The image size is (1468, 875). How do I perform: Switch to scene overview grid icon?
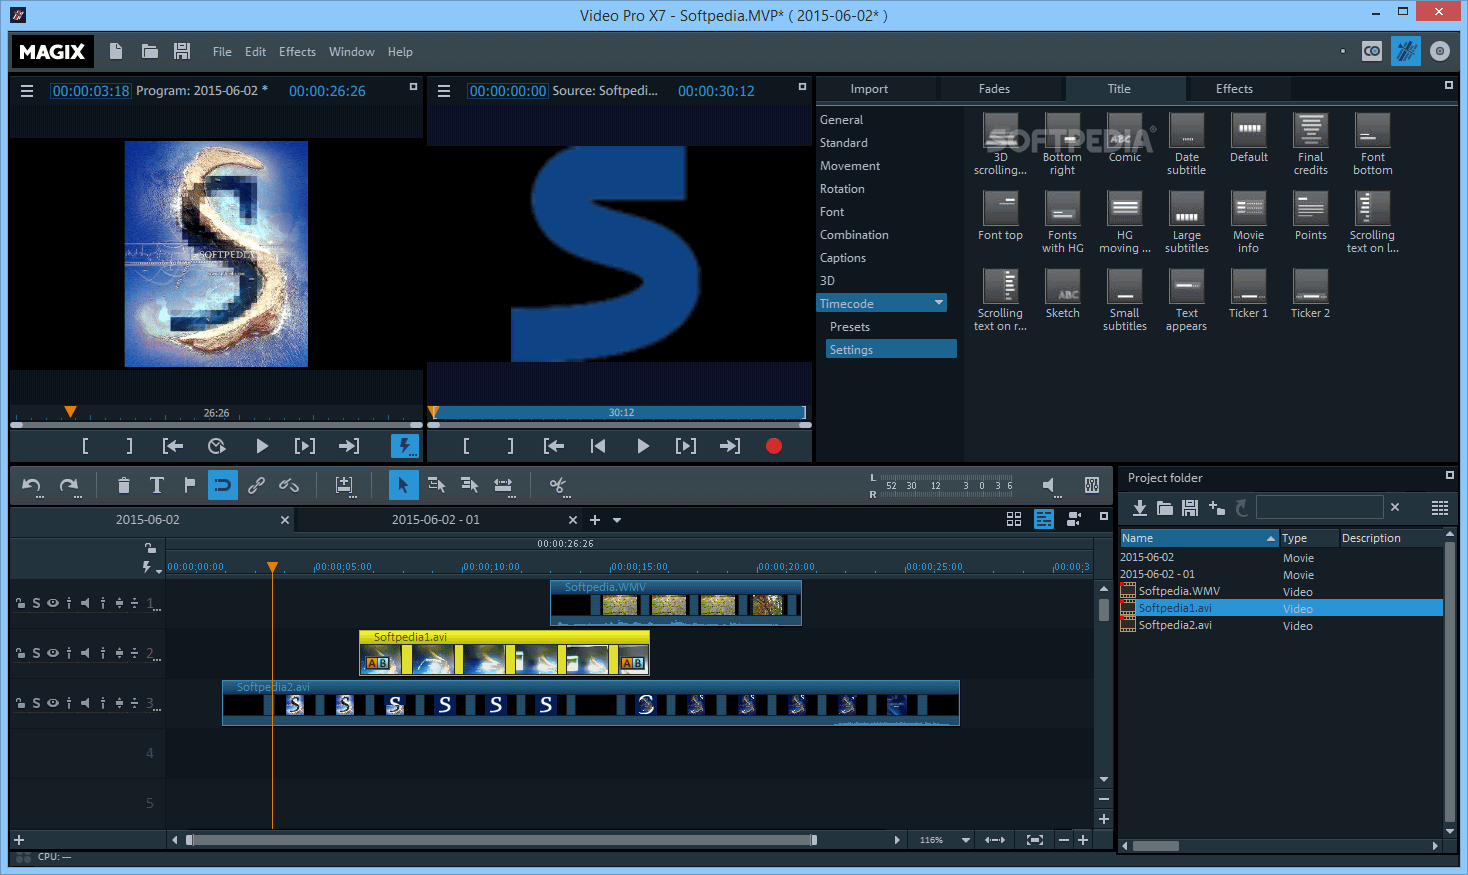click(1014, 519)
